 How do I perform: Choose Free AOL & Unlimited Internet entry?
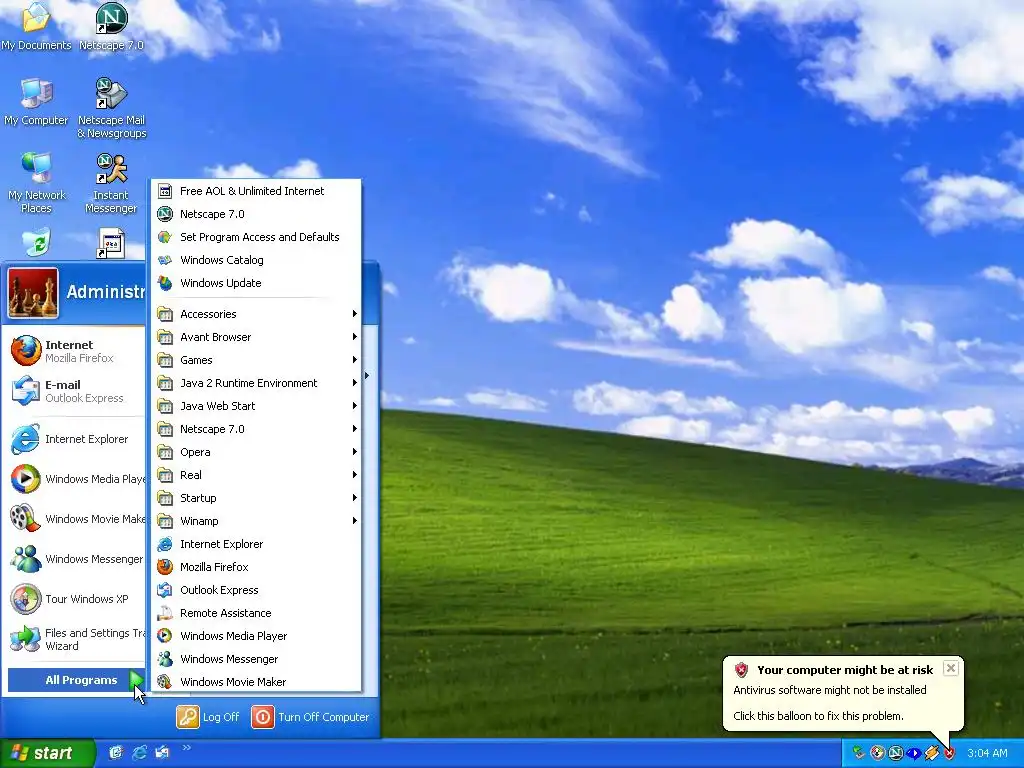(x=256, y=191)
